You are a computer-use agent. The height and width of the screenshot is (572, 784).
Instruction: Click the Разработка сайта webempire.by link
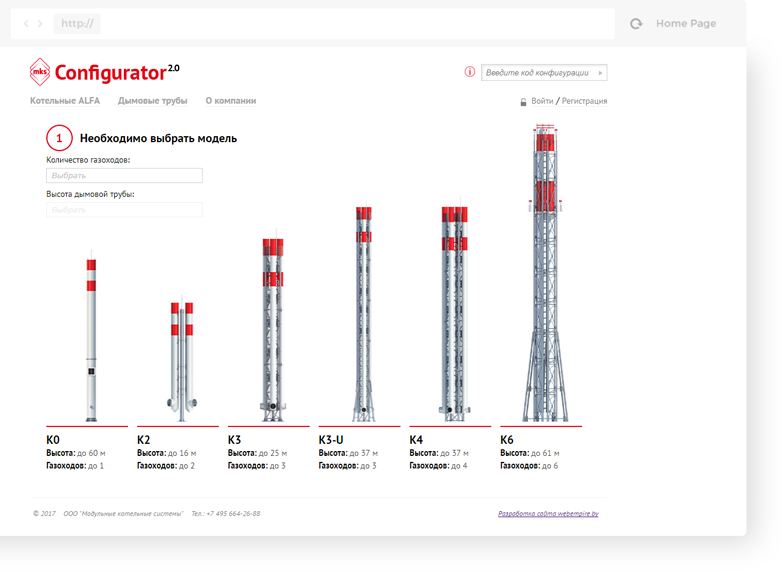click(x=548, y=514)
